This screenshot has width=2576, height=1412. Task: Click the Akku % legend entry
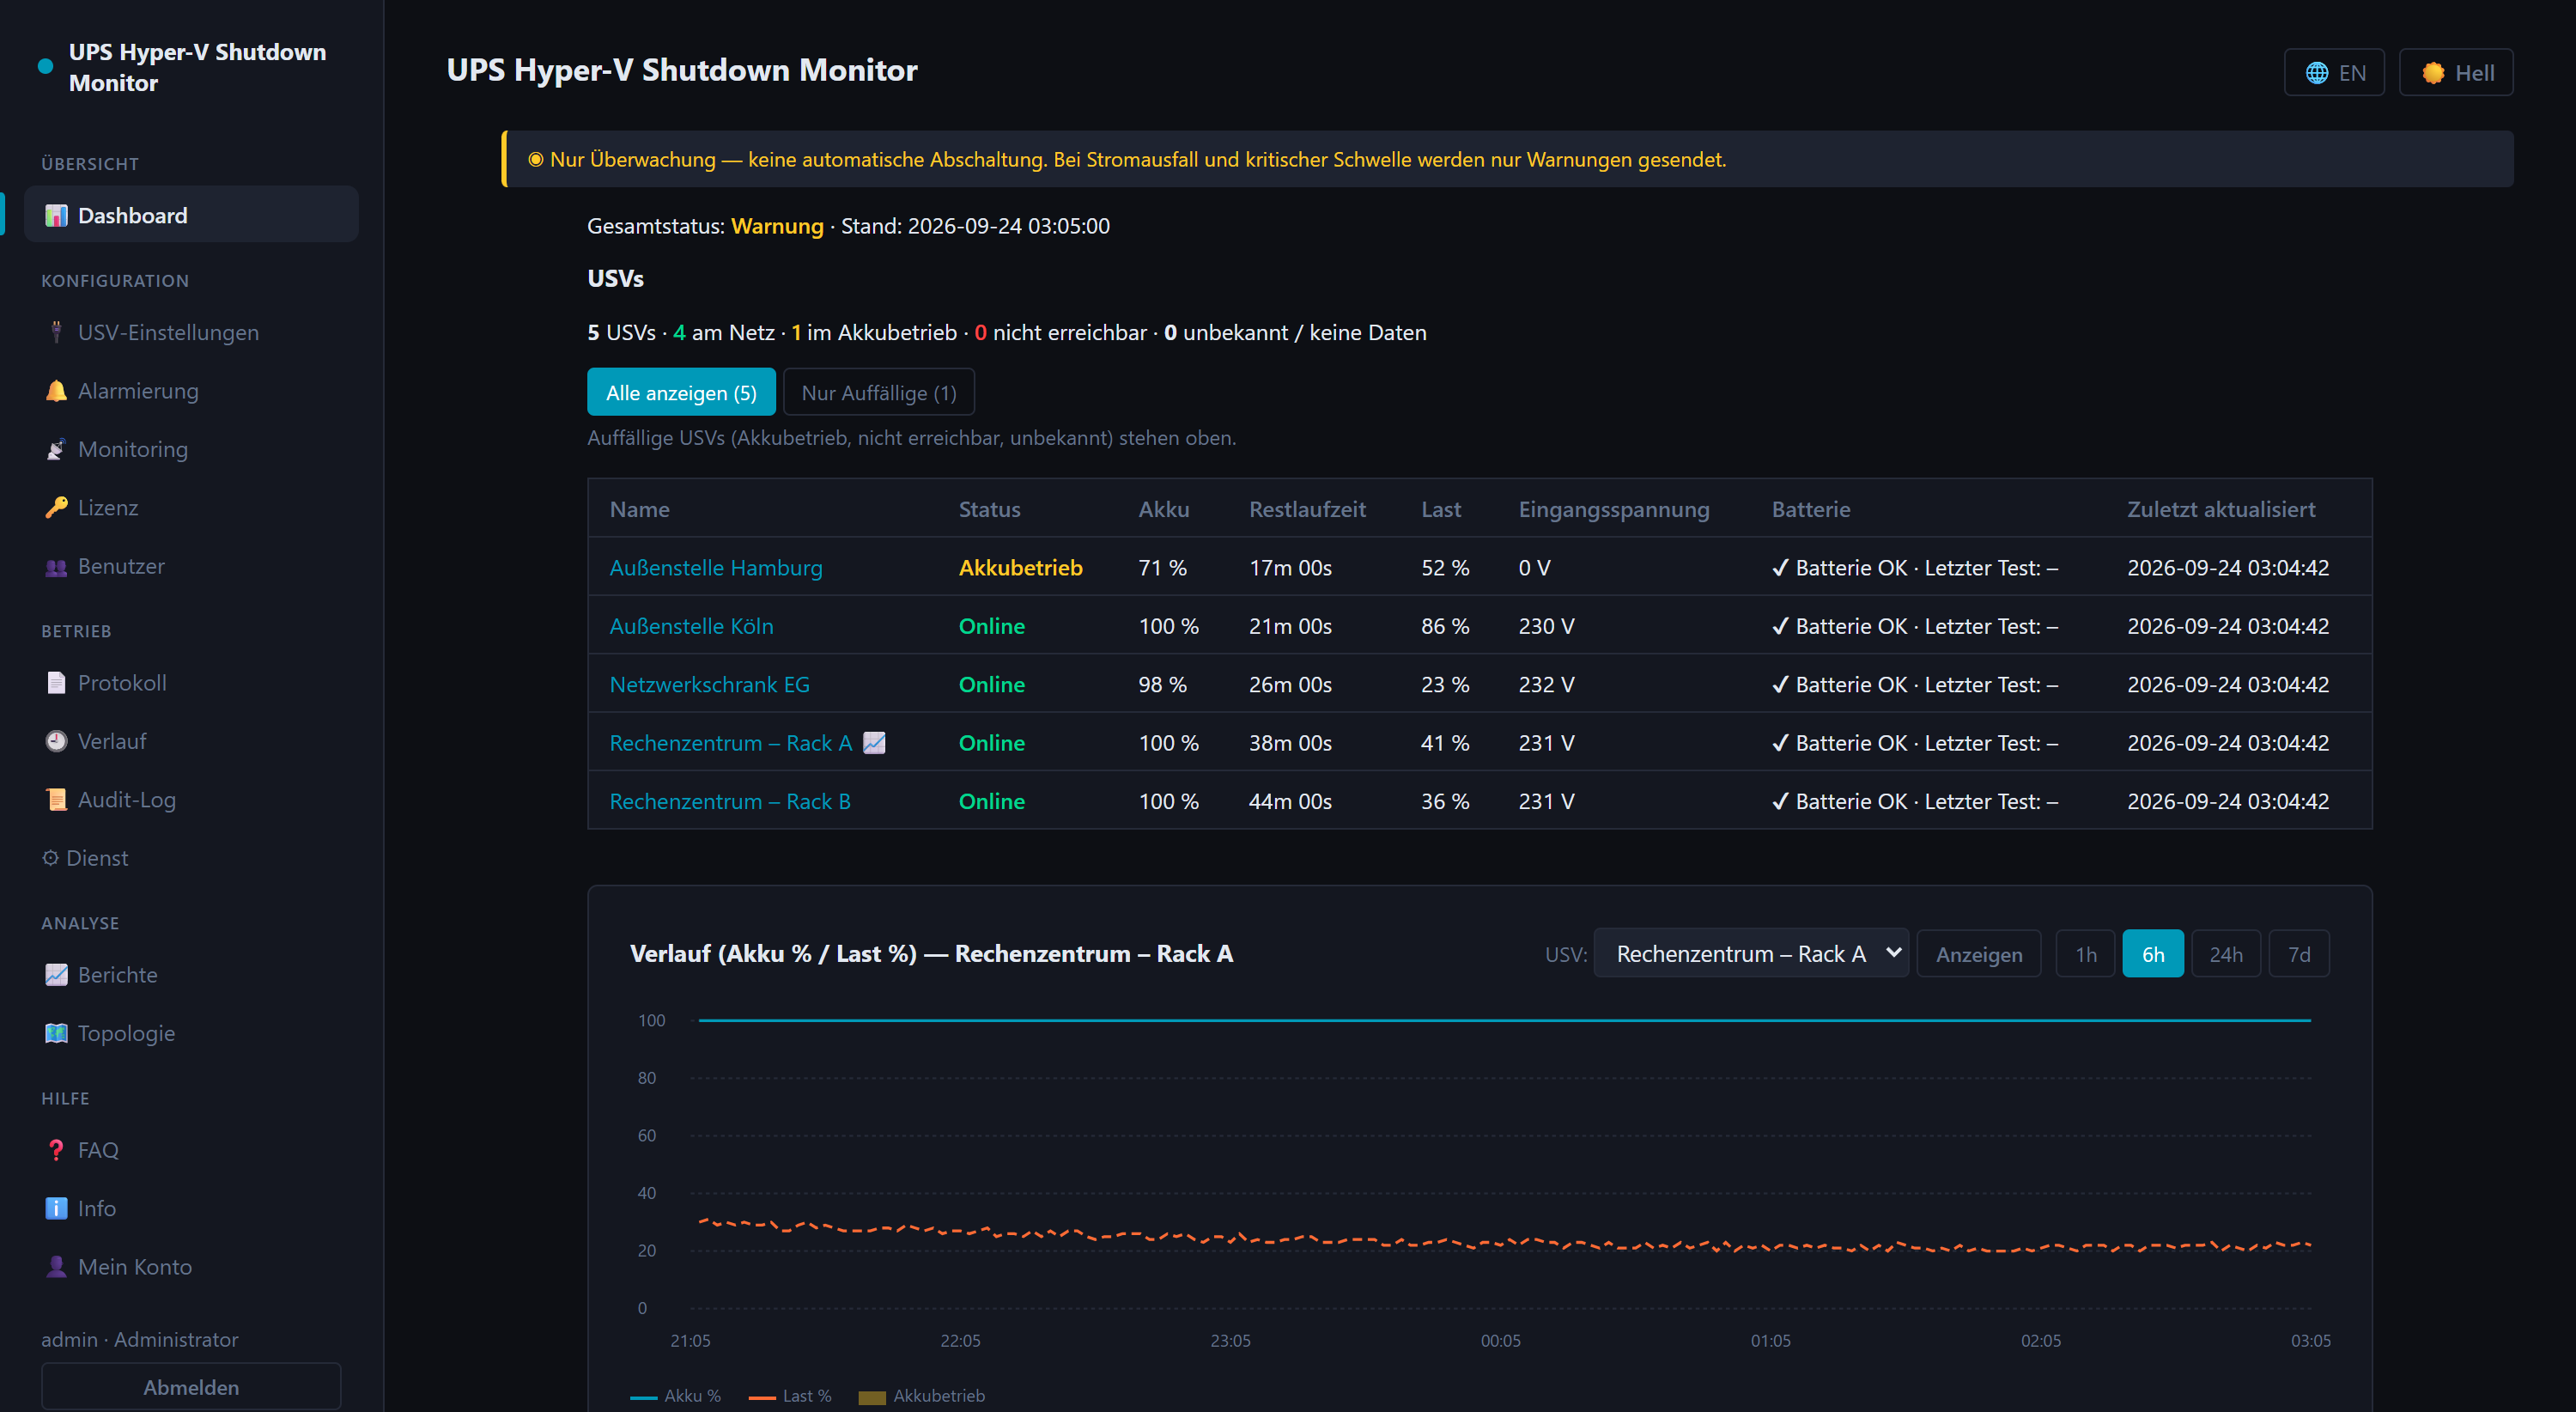coord(675,1396)
